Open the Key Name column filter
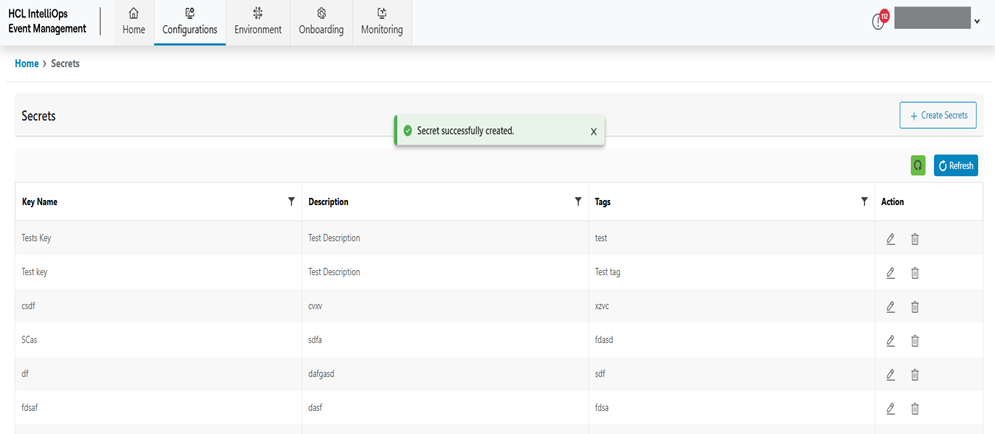The width and height of the screenshot is (995, 434). 291,201
